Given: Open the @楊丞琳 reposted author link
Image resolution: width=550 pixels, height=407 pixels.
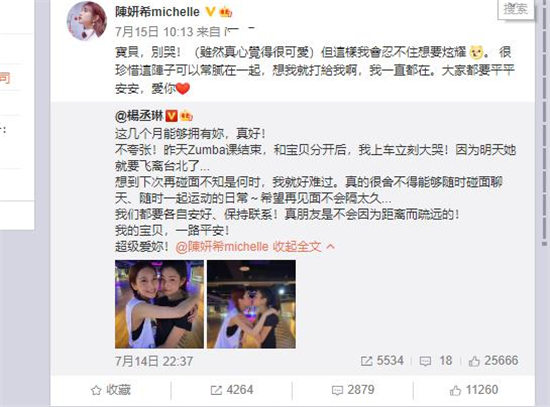Looking at the screenshot, I should tap(139, 116).
